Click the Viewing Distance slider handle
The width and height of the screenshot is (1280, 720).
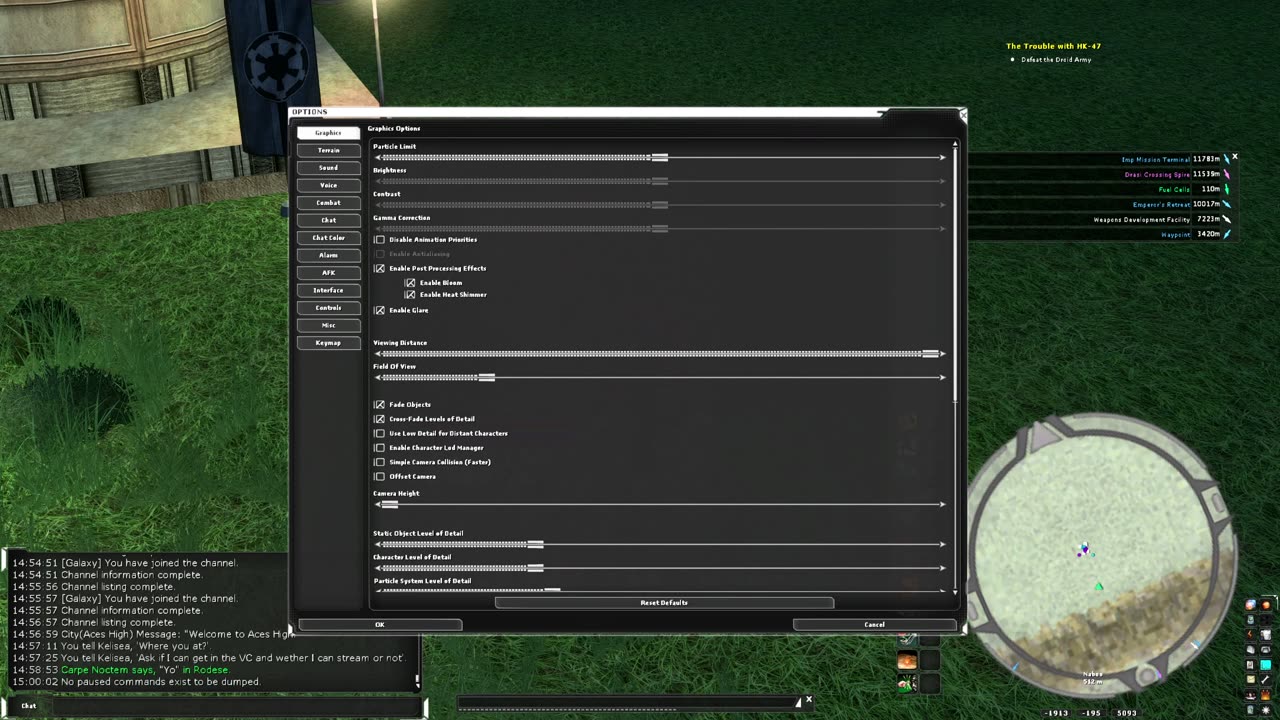pyautogui.click(x=931, y=354)
